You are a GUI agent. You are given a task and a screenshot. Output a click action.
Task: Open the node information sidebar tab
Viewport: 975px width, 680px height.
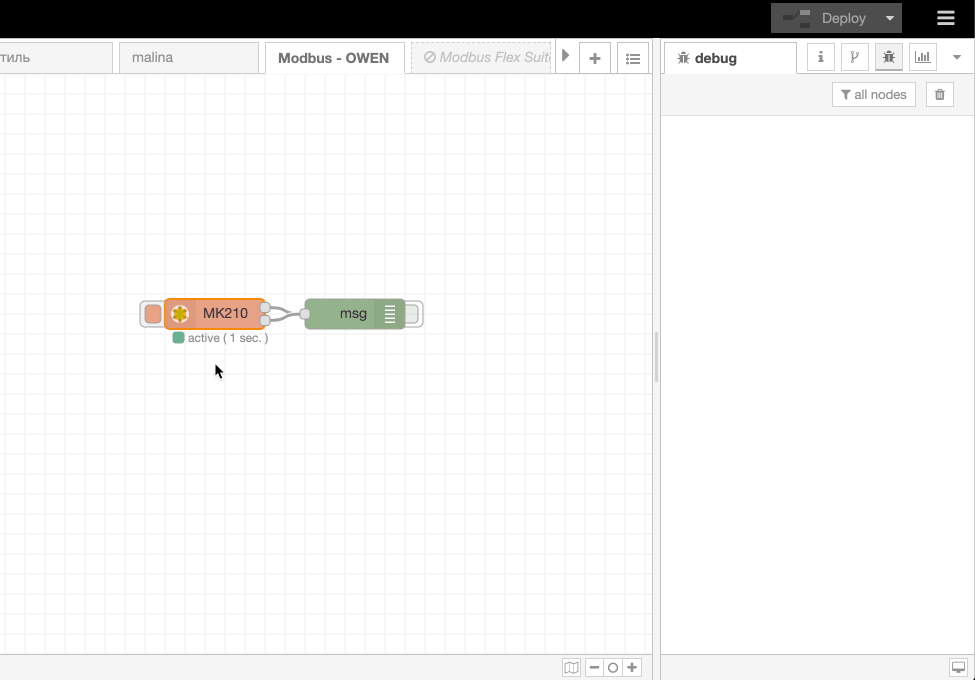820,57
